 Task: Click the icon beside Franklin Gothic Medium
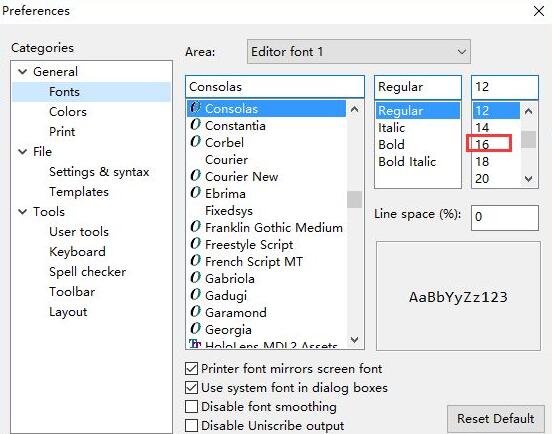pyautogui.click(x=195, y=227)
